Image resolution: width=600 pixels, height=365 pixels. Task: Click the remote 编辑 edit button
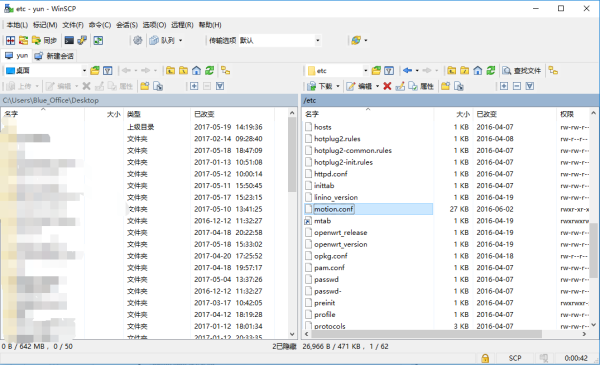(x=359, y=86)
